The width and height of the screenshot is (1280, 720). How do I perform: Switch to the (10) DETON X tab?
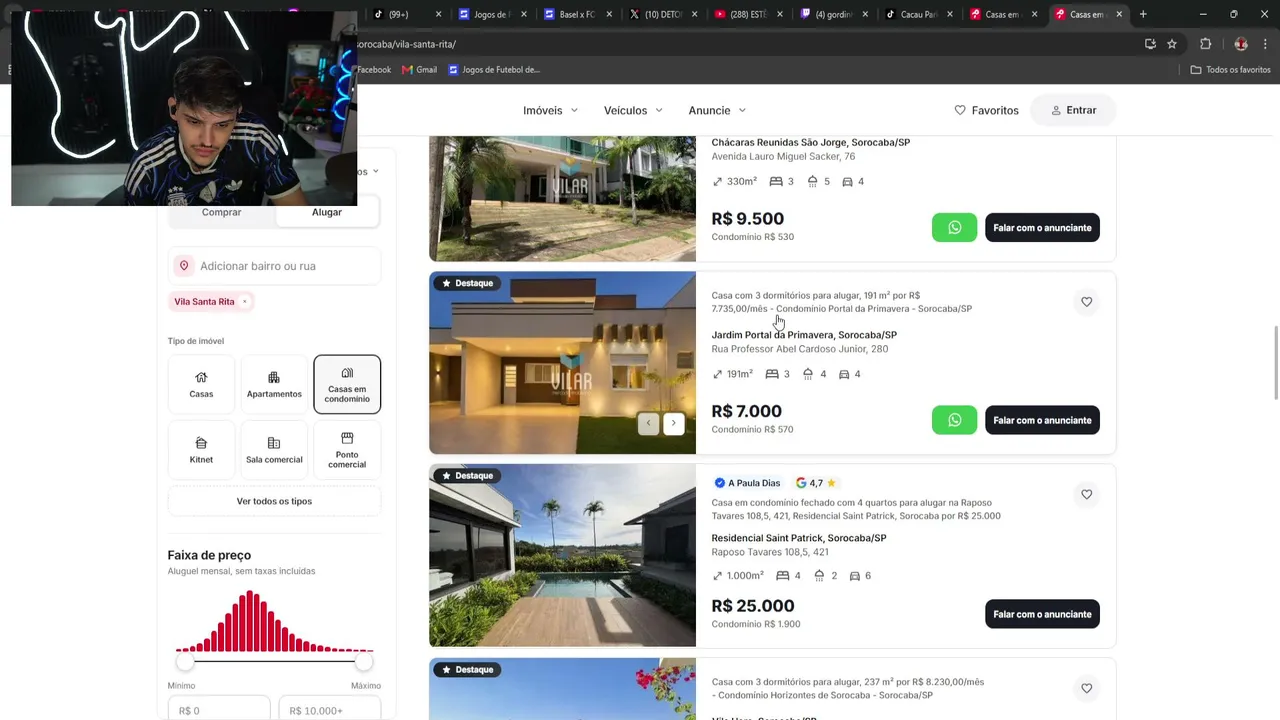coord(664,14)
